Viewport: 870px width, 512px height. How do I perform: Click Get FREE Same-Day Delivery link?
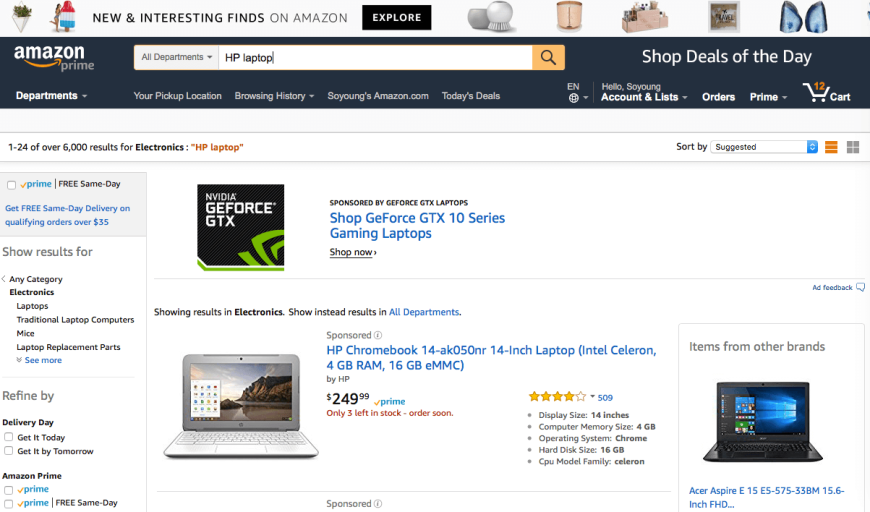[x=68, y=215]
